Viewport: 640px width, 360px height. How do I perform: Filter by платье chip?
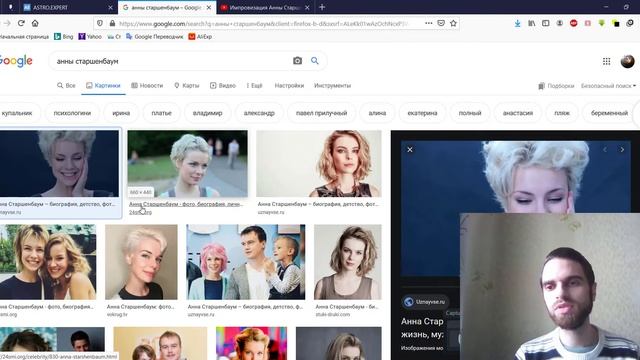tap(162, 113)
